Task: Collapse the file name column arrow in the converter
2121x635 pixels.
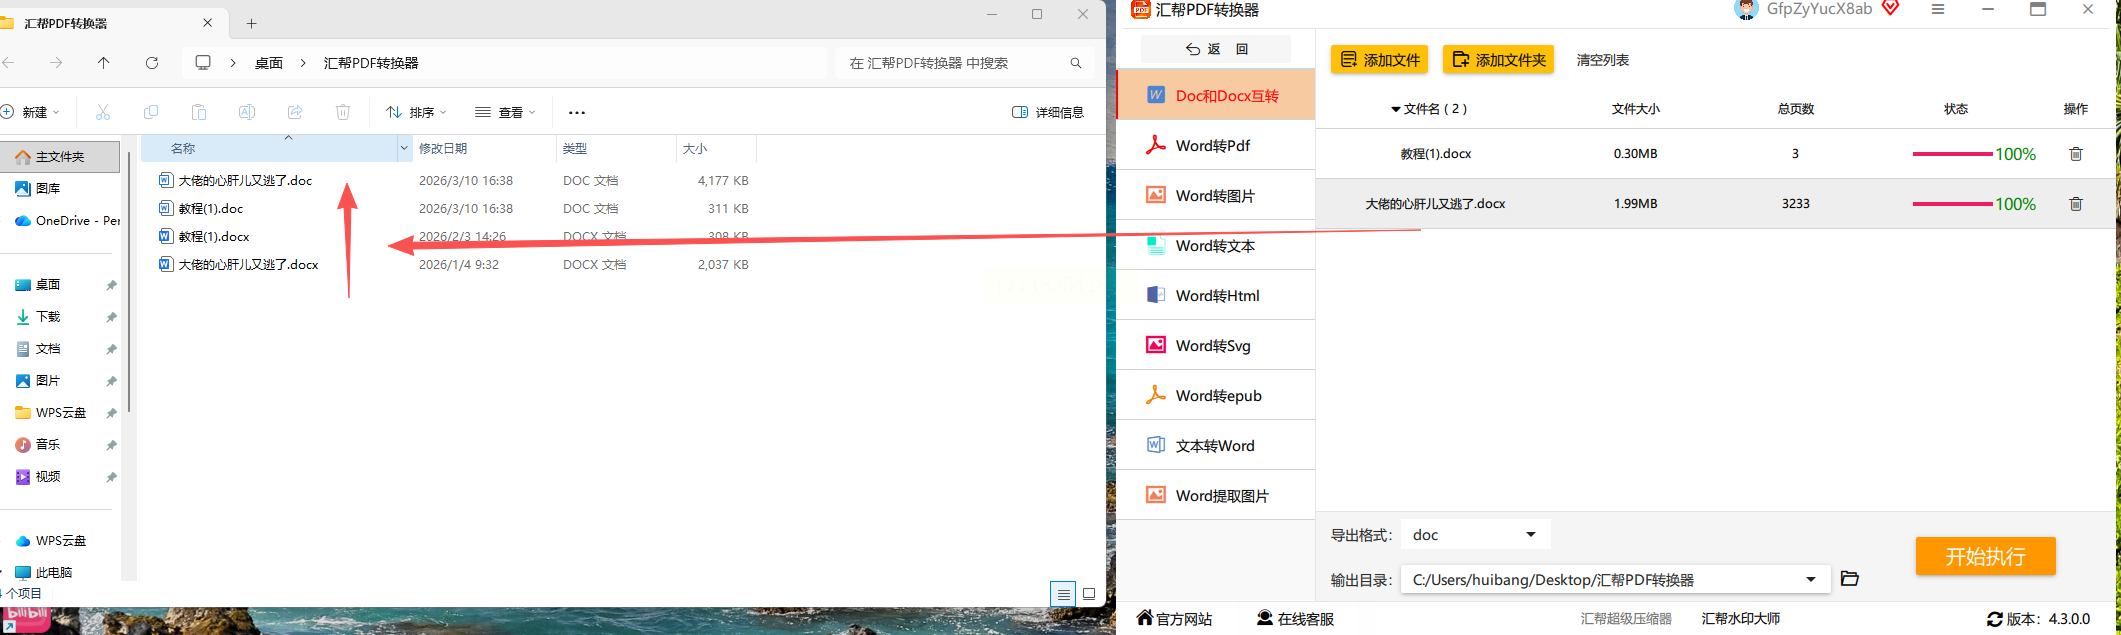Action: pyautogui.click(x=1396, y=109)
